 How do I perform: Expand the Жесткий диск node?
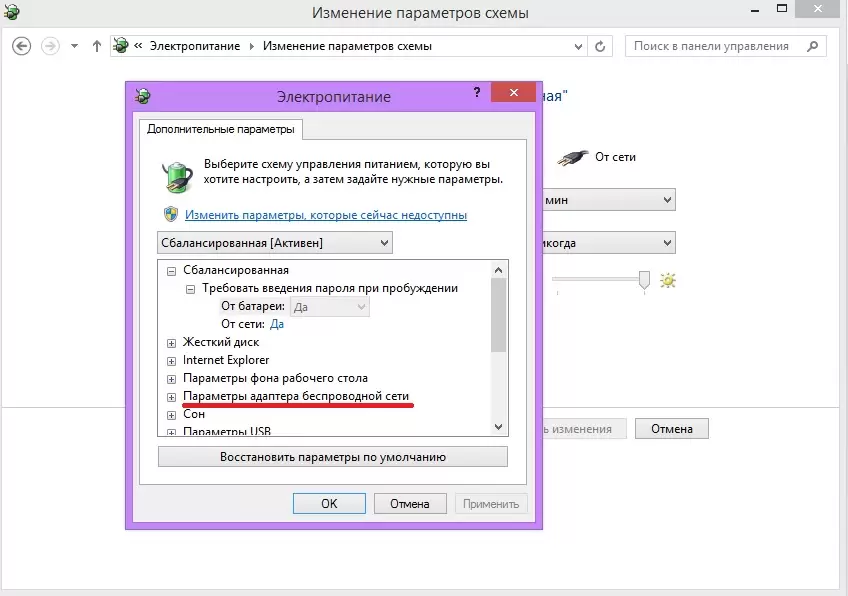[x=171, y=342]
